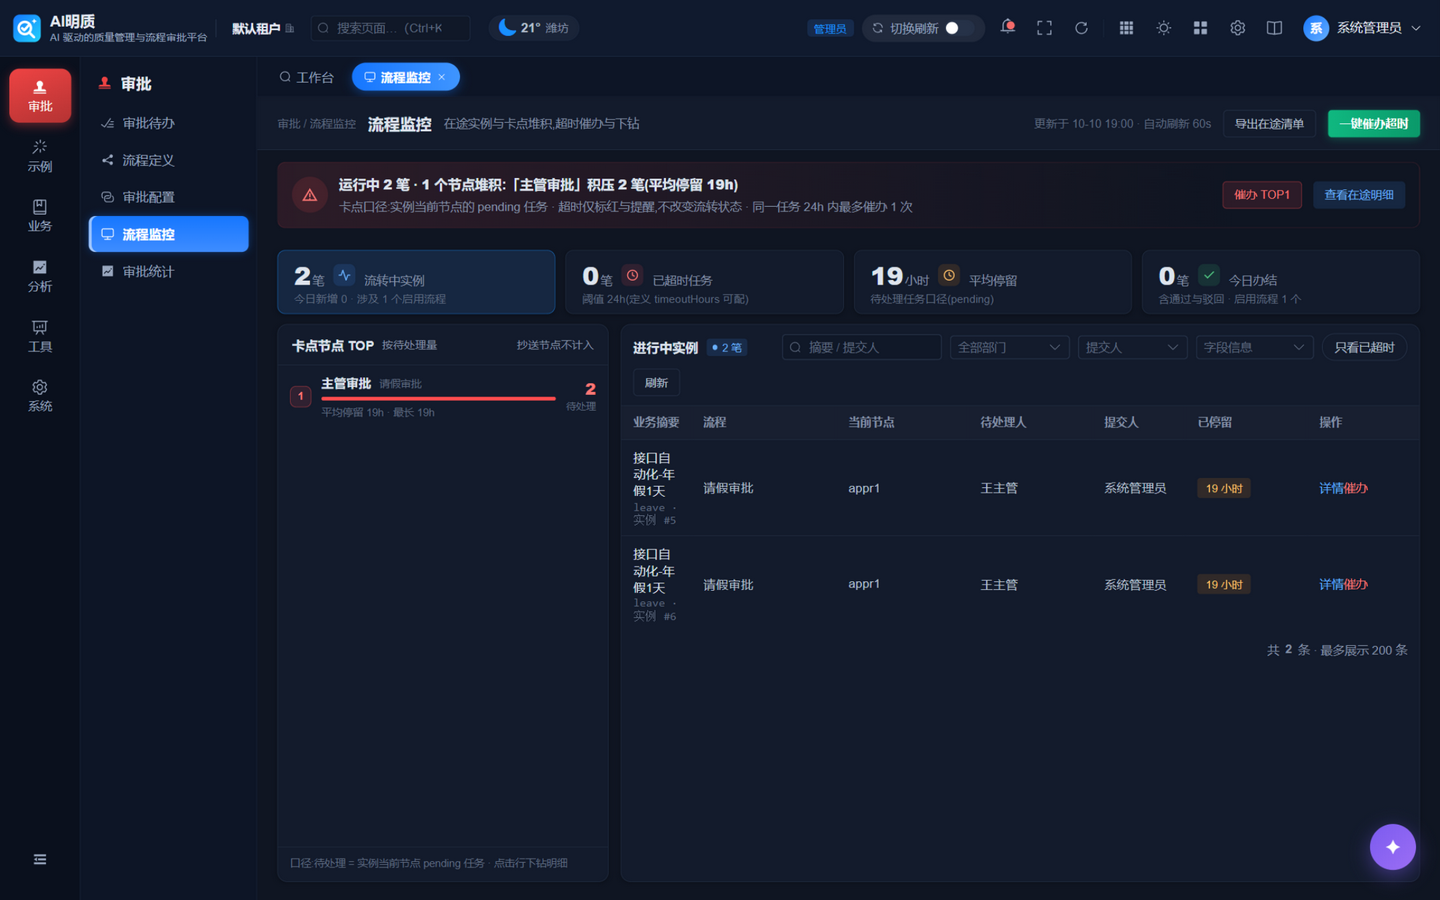Screen dimensions: 1440x900
Task: Click 导出在途清单 button
Action: click(x=1269, y=123)
